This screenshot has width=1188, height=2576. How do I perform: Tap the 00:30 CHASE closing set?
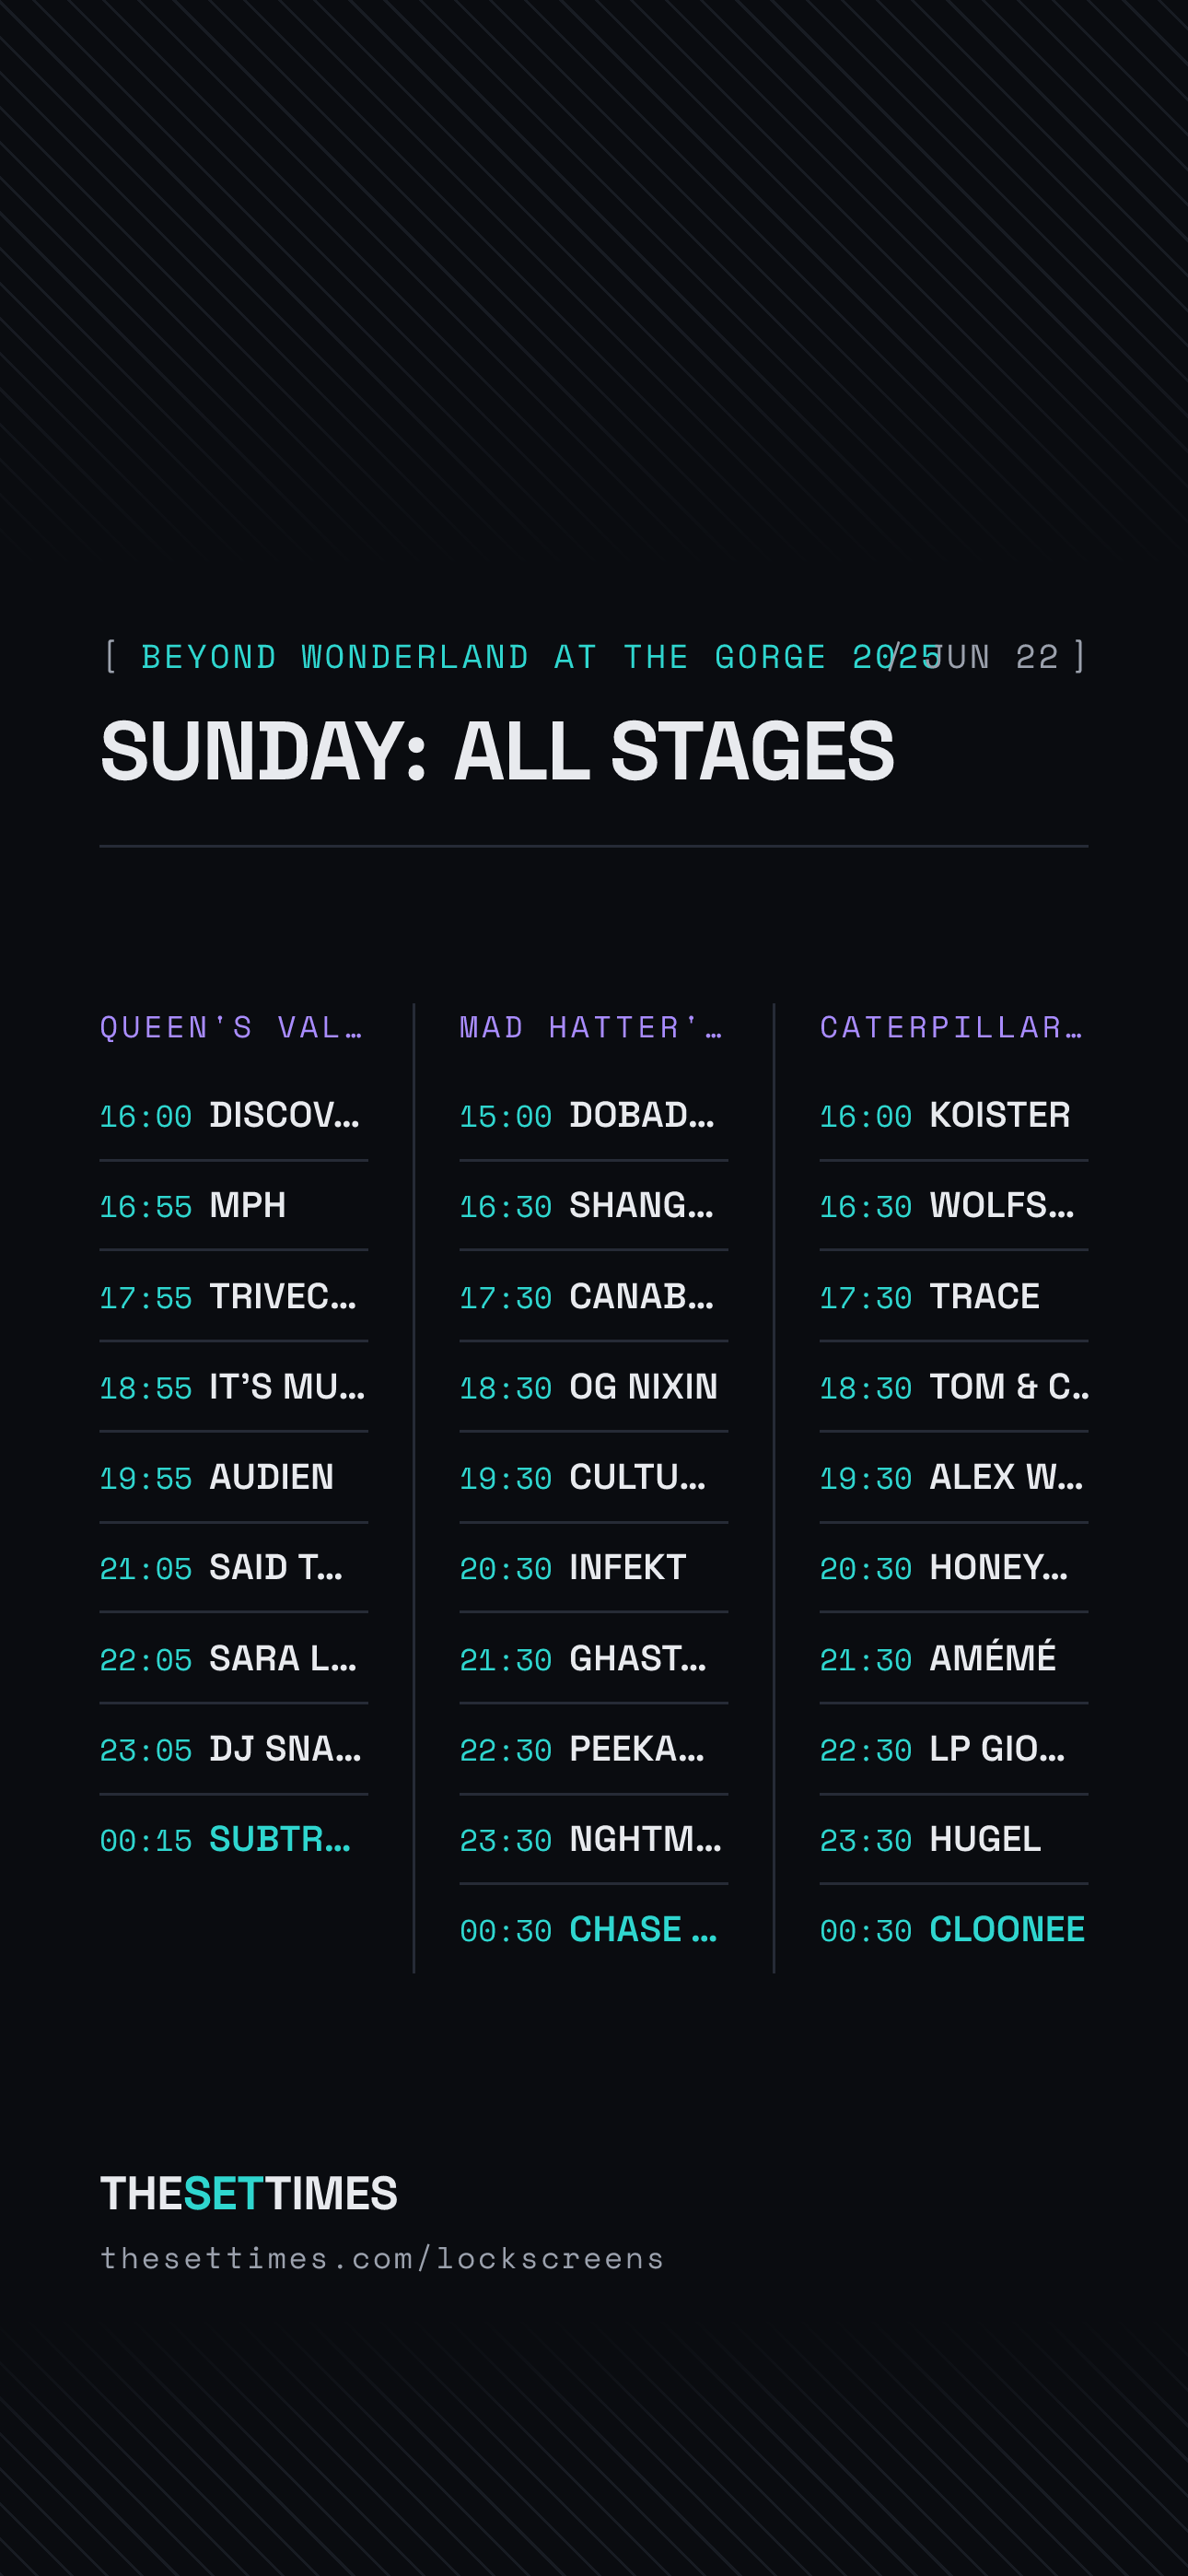pyautogui.click(x=594, y=1930)
